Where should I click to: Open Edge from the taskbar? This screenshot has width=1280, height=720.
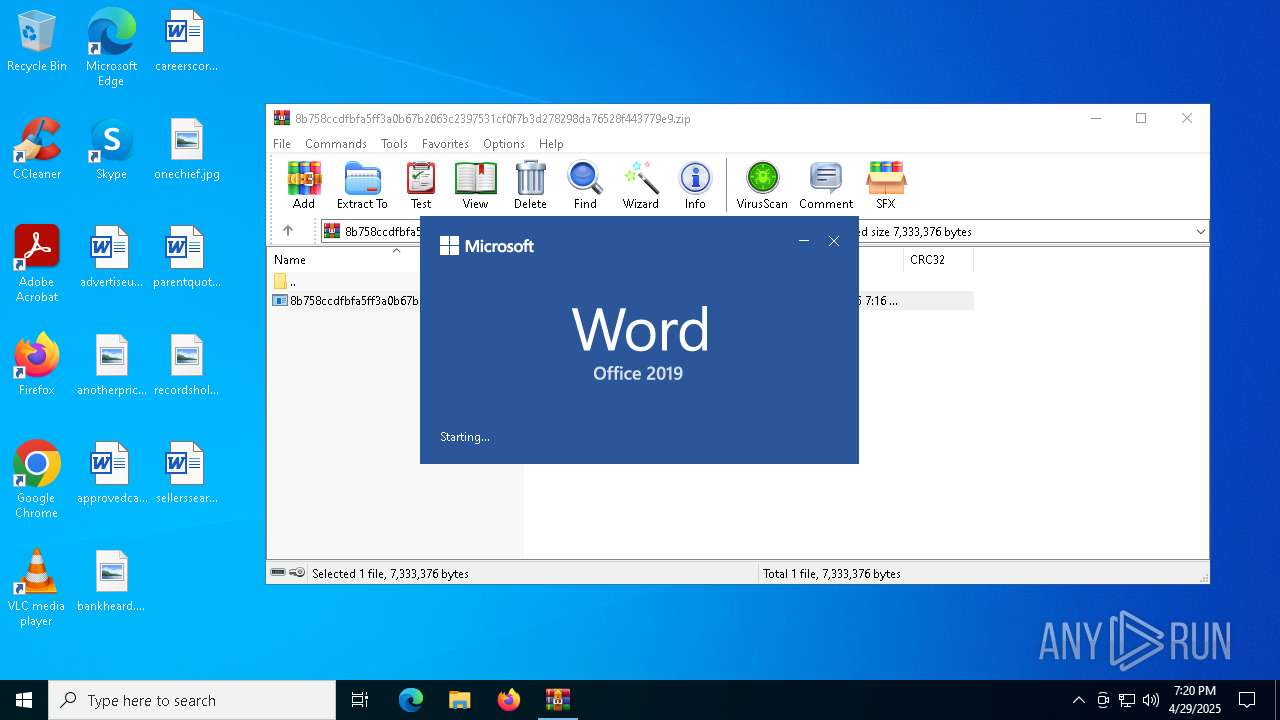click(411, 700)
